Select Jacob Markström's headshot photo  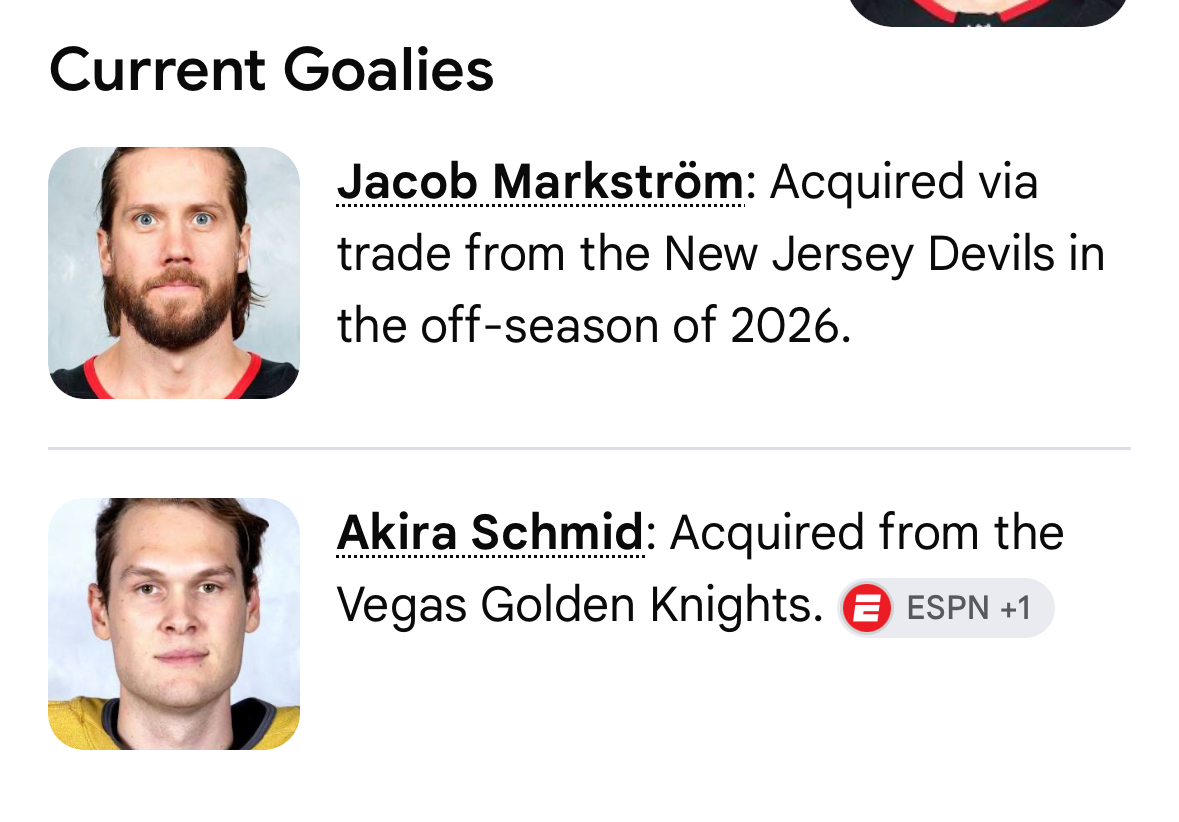(x=174, y=272)
